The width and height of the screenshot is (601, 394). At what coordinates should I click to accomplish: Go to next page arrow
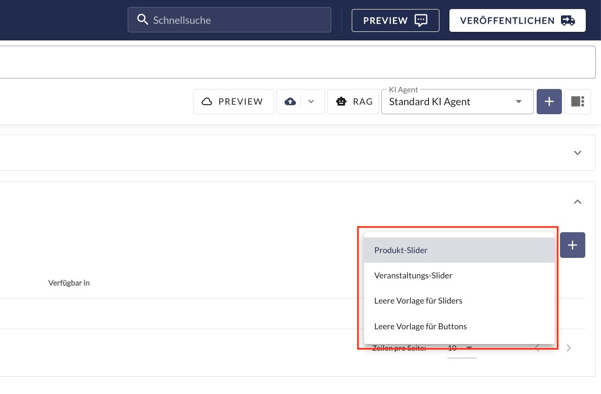(568, 348)
